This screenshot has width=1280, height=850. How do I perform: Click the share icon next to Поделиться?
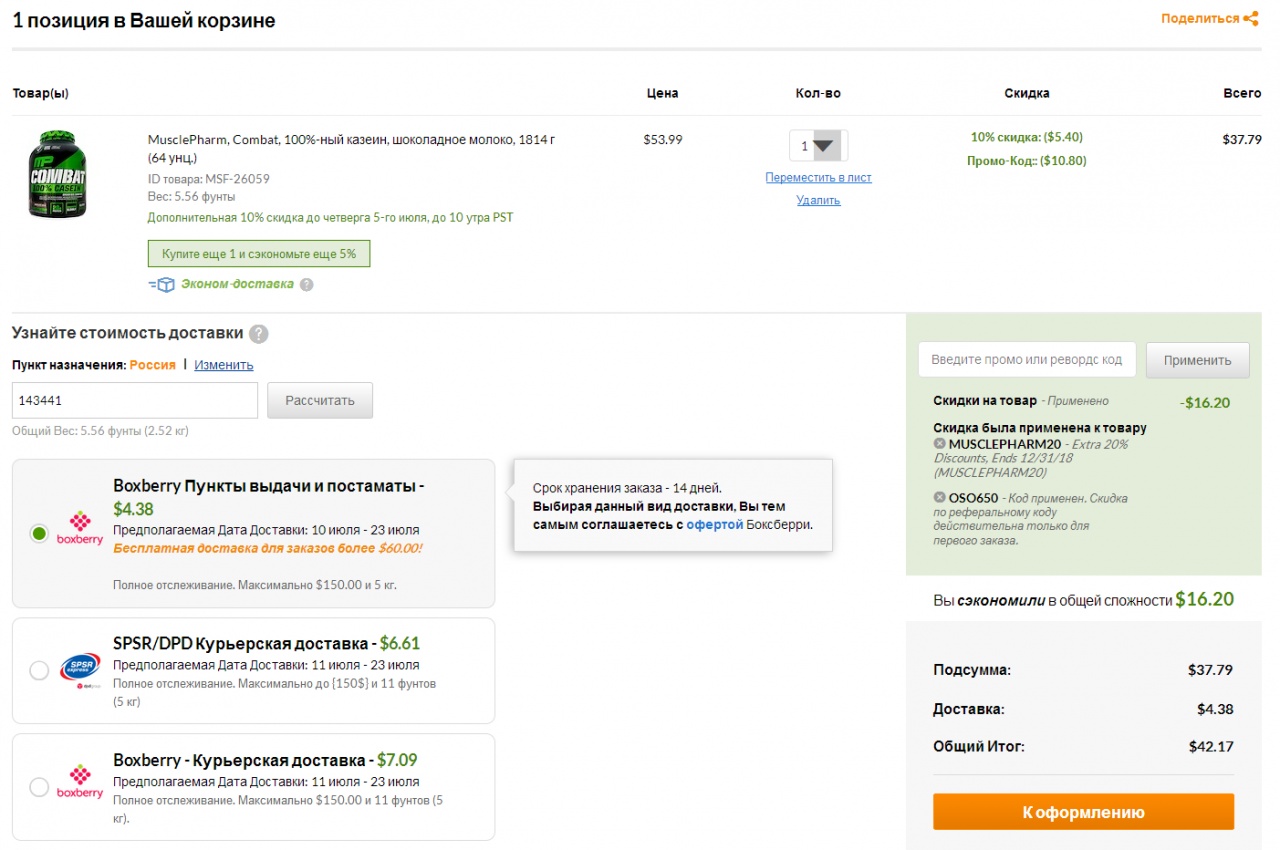click(x=1251, y=18)
